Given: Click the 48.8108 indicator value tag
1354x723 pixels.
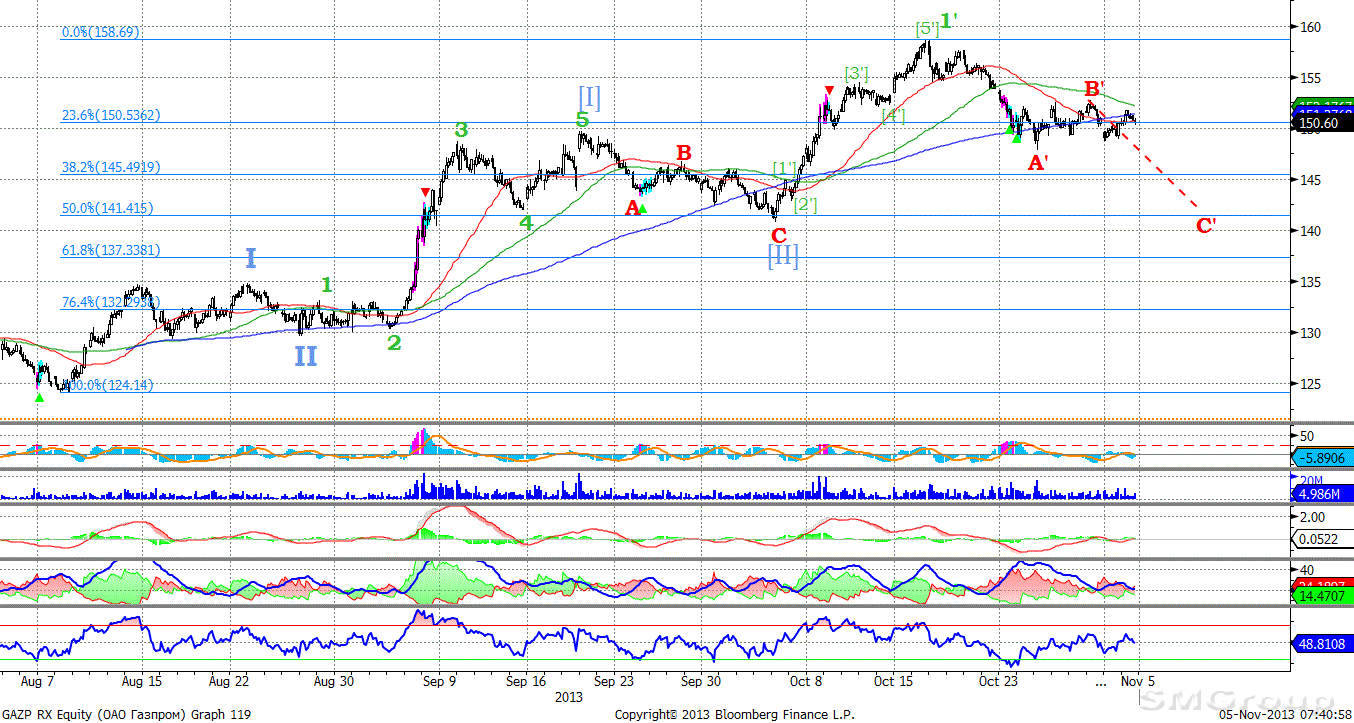Looking at the screenshot, I should [x=1322, y=643].
